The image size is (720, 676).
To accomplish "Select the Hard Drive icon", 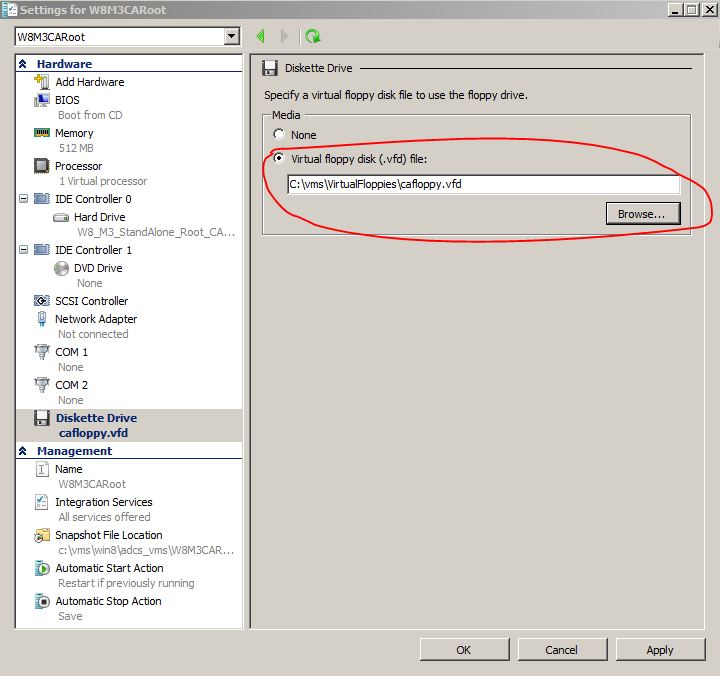I will point(61,217).
